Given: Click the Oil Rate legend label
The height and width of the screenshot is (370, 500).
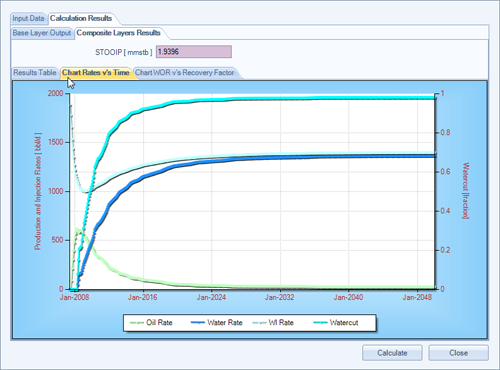Looking at the screenshot, I should (x=159, y=323).
